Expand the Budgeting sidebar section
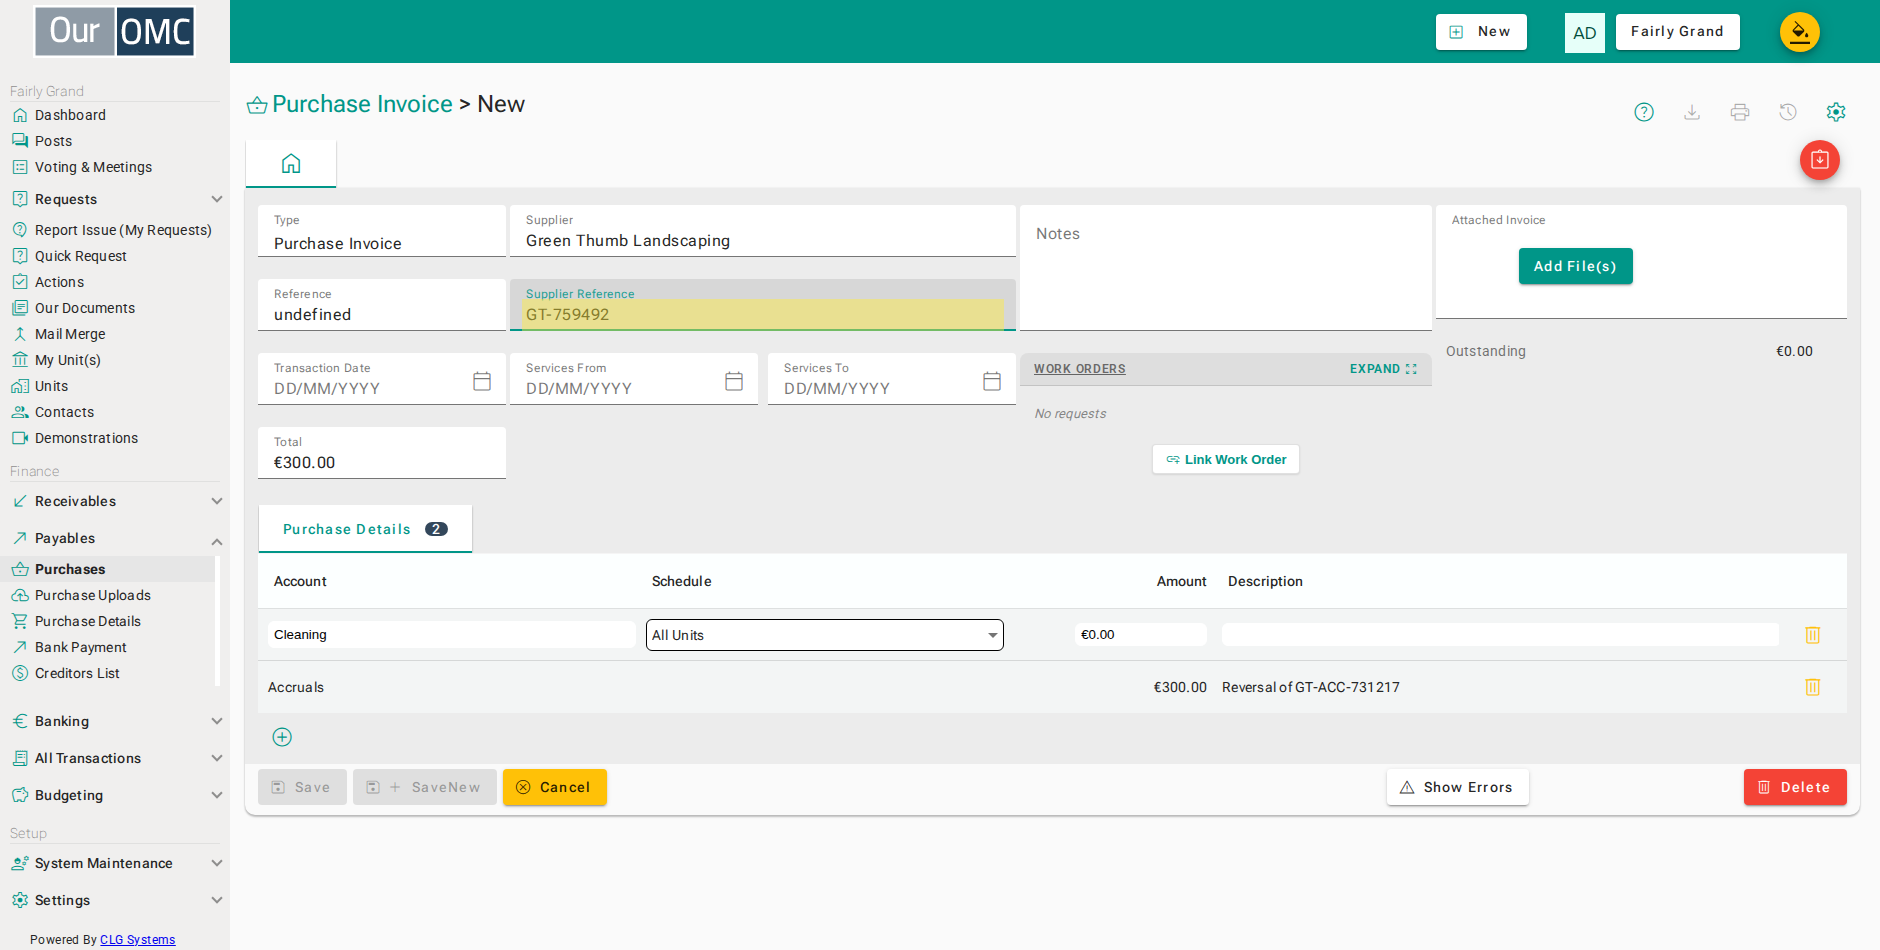Screen dimensions: 1880x950 click(x=216, y=795)
